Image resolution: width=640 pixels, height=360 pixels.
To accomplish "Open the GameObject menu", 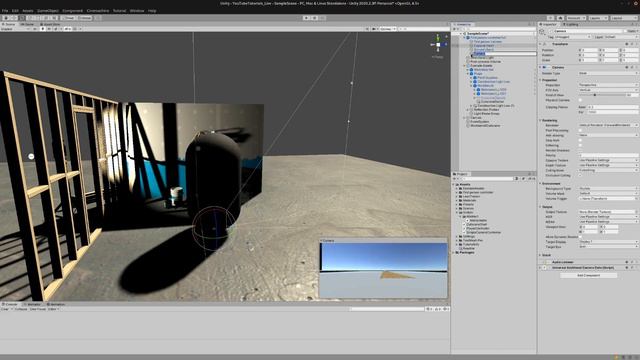I will [48, 11].
